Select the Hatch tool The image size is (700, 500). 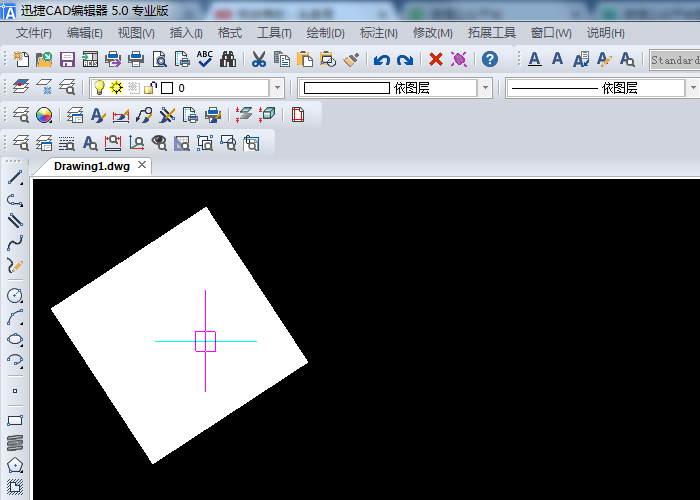click(x=15, y=487)
